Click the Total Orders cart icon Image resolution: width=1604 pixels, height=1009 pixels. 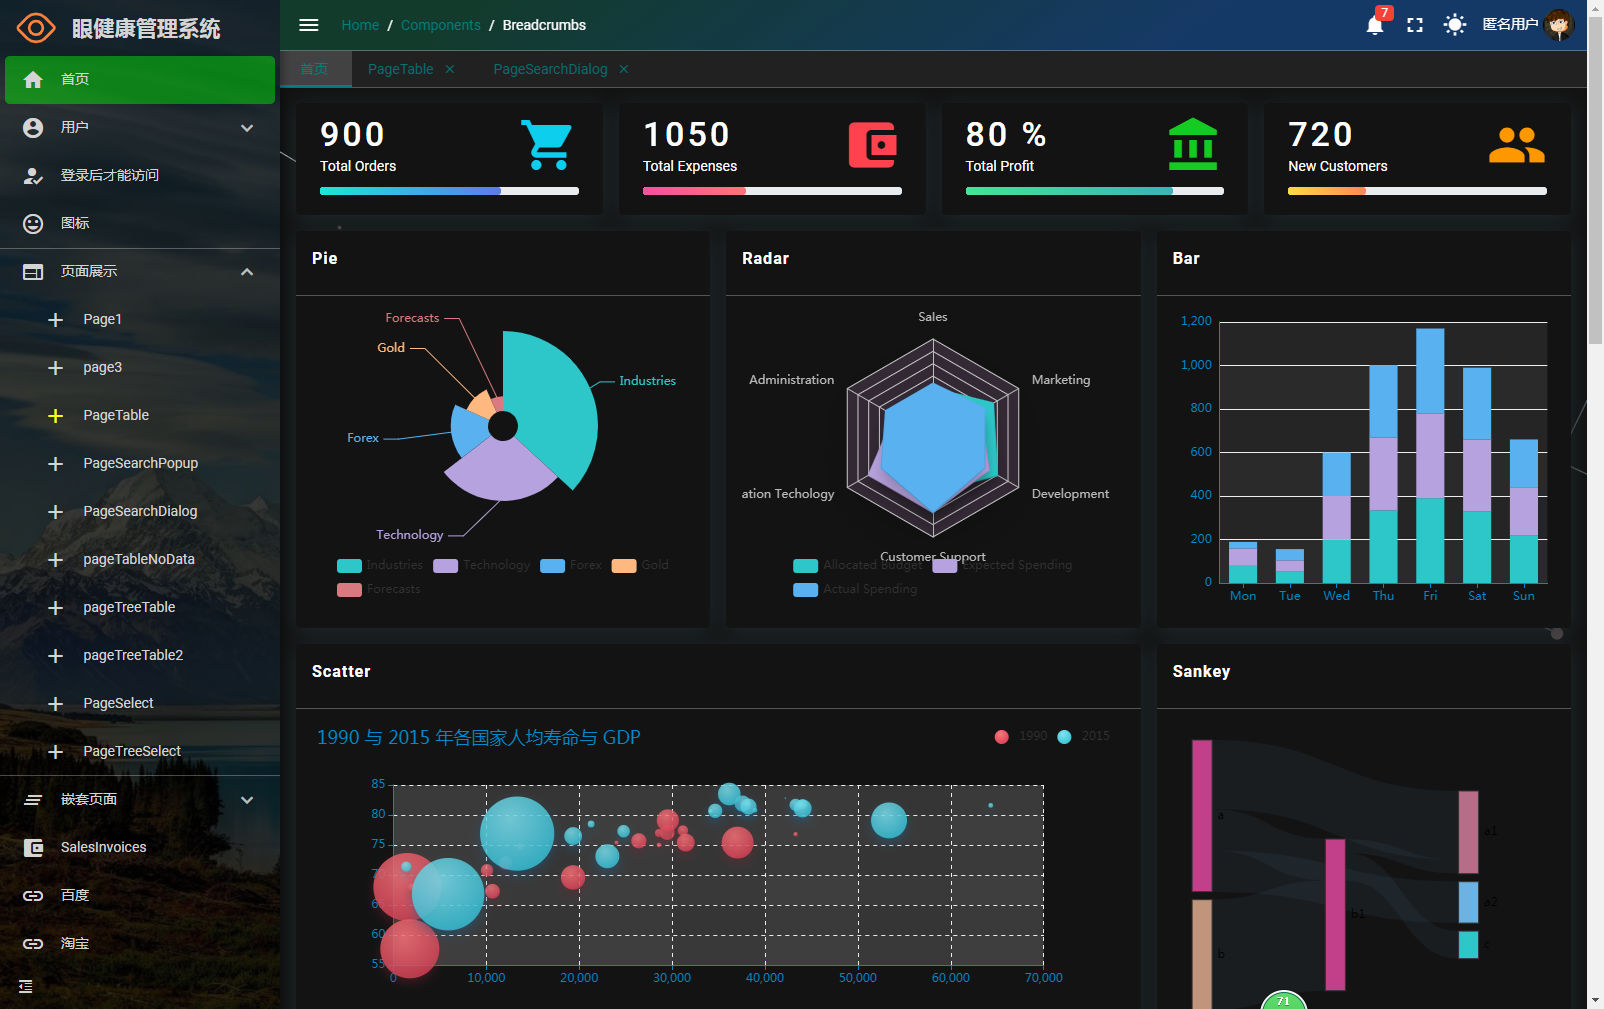click(x=547, y=145)
